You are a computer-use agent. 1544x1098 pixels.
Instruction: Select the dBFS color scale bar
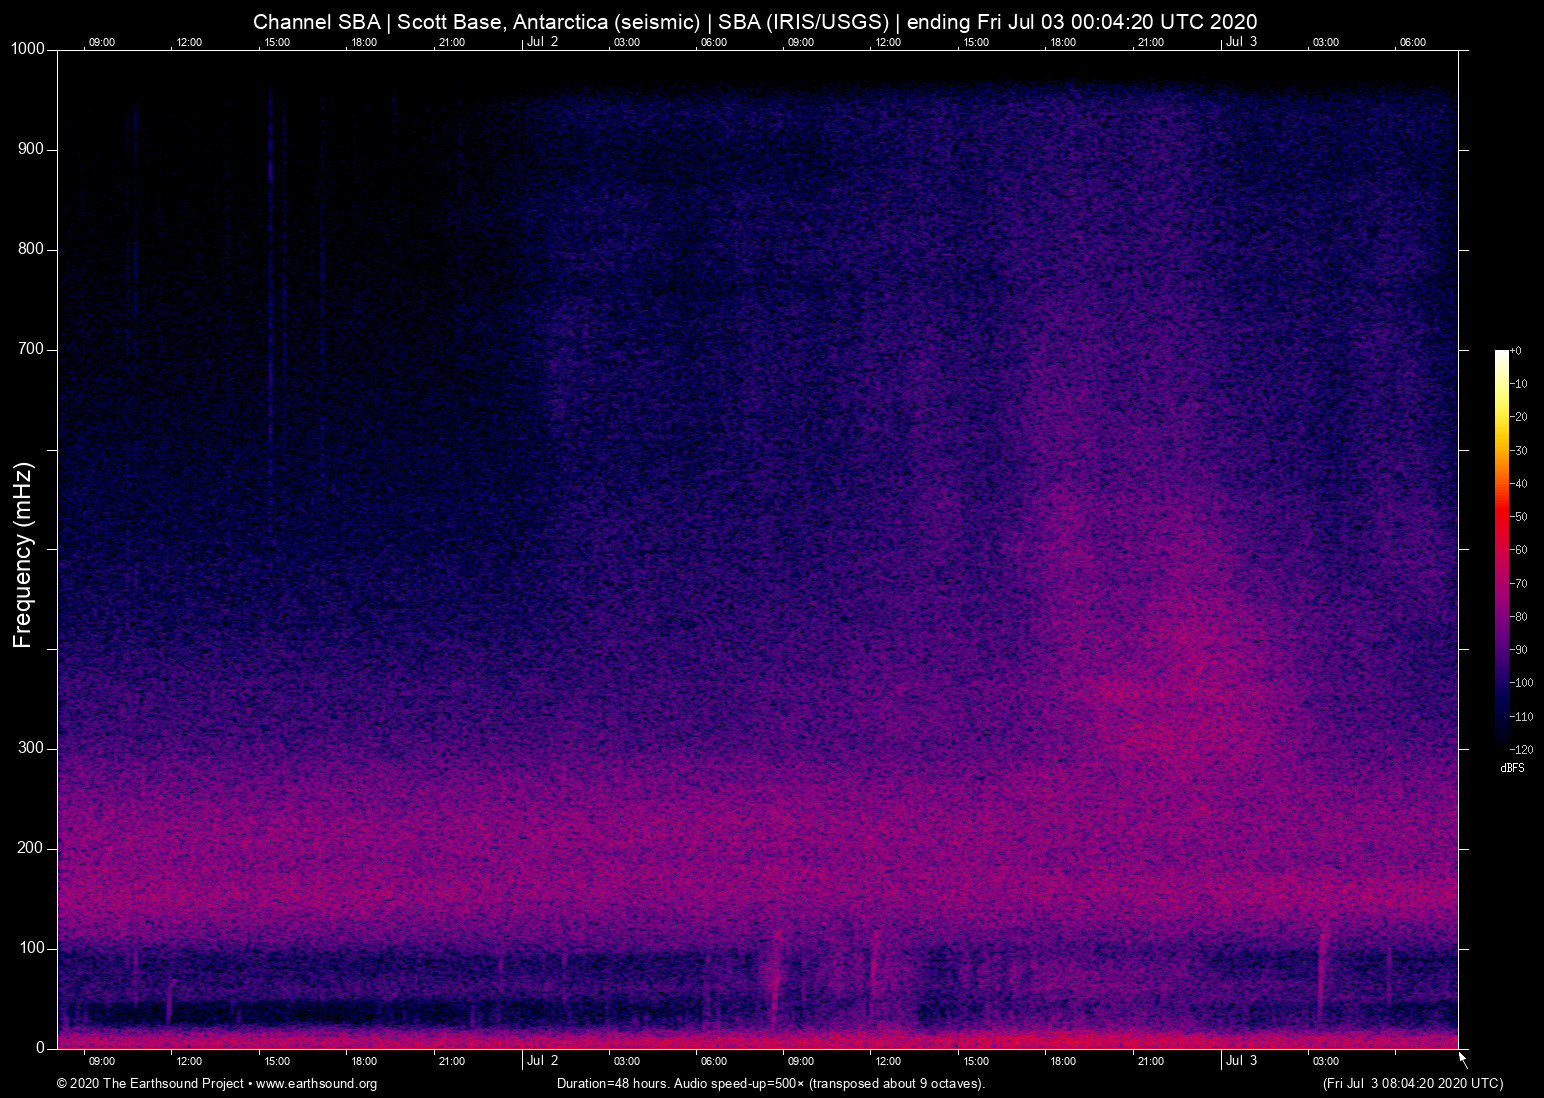[x=1501, y=550]
